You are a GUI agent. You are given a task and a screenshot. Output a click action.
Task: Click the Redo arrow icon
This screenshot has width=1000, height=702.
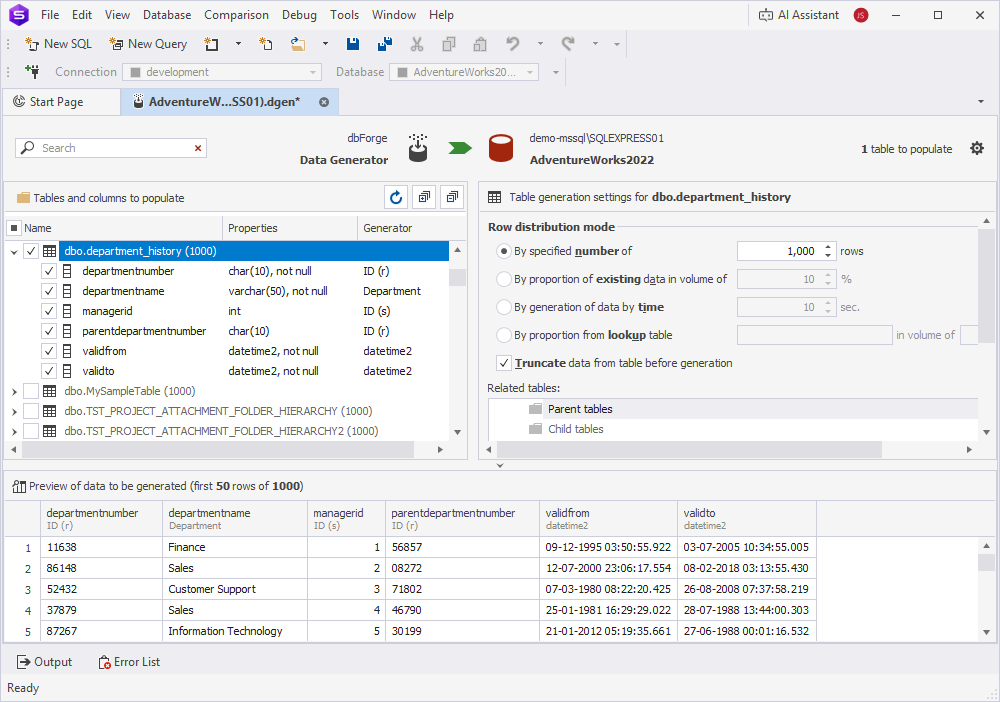click(x=568, y=44)
